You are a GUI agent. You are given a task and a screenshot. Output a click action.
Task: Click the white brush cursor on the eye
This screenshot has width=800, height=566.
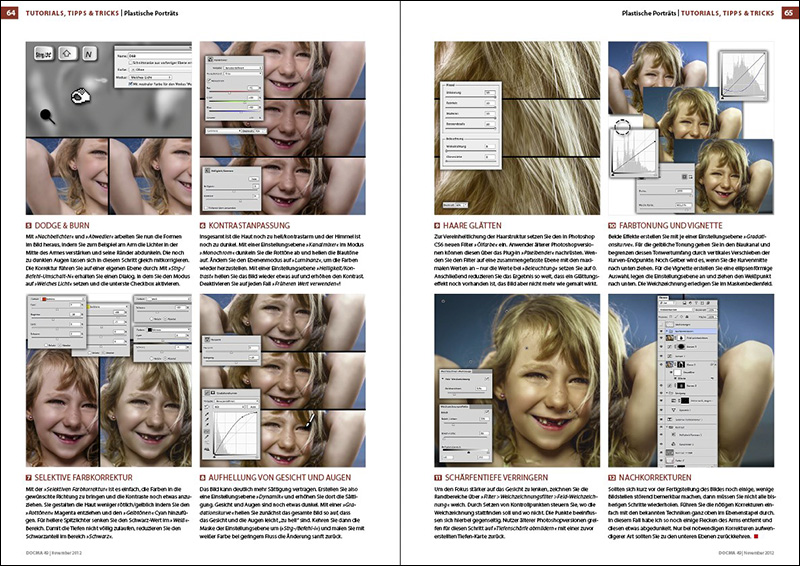pyautogui.click(x=310, y=421)
